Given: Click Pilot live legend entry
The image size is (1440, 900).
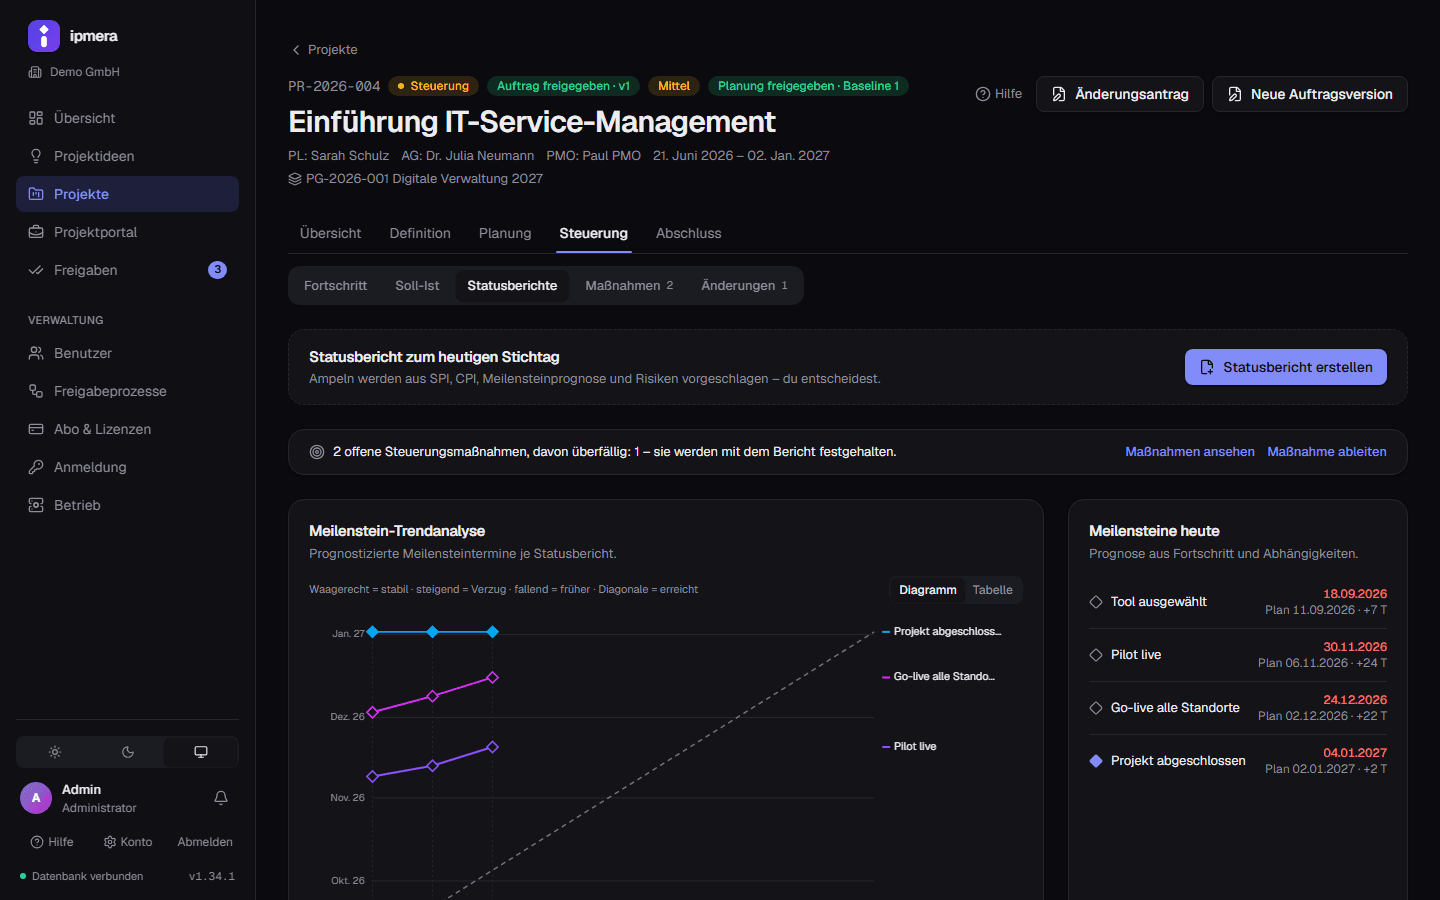Looking at the screenshot, I should pos(909,747).
